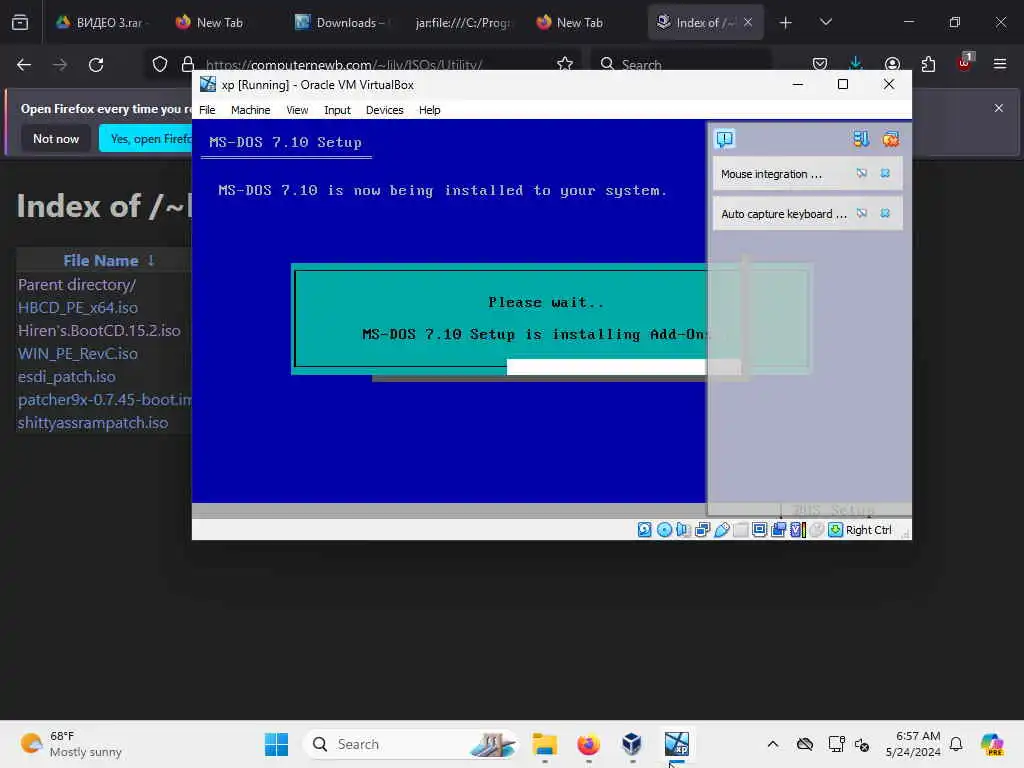Open the HBCD_PE_x64.iso link
1024x768 pixels.
78,308
